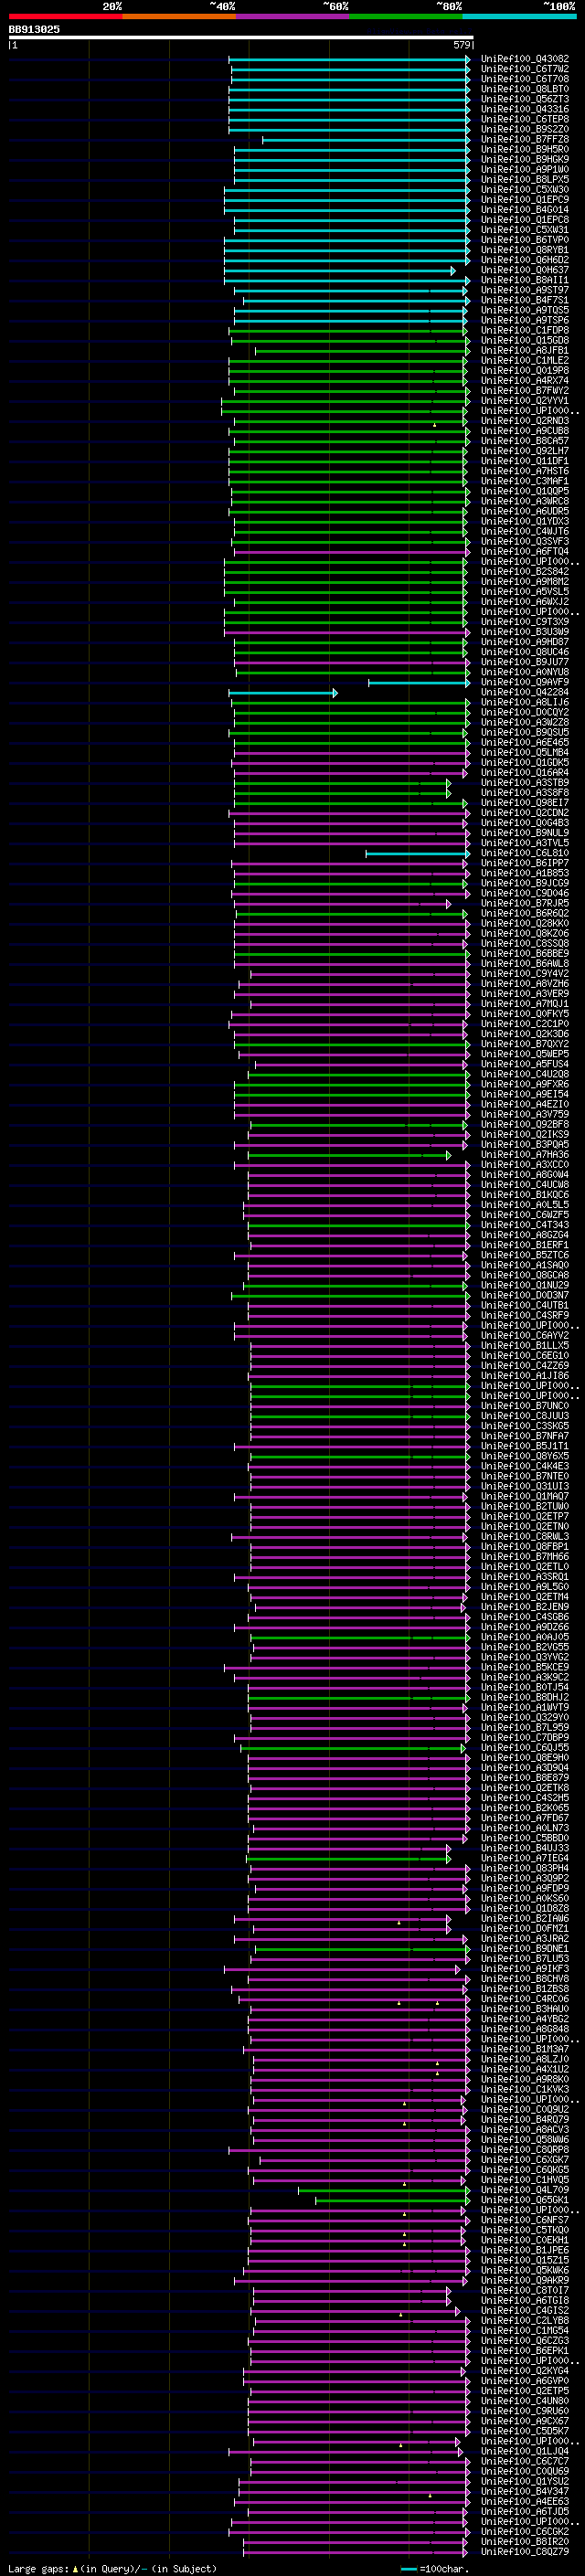585x2576 pixels.
Task: Select hit label UniRef100_D0D3N7
Action: pos(525,1296)
